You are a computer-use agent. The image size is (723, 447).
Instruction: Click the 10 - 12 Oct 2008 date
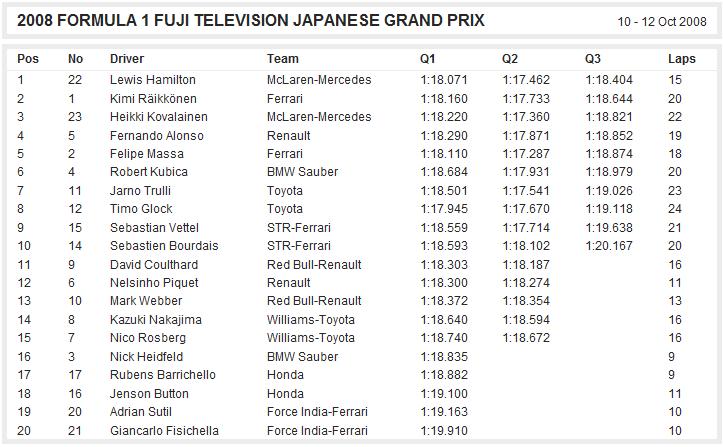(x=662, y=22)
